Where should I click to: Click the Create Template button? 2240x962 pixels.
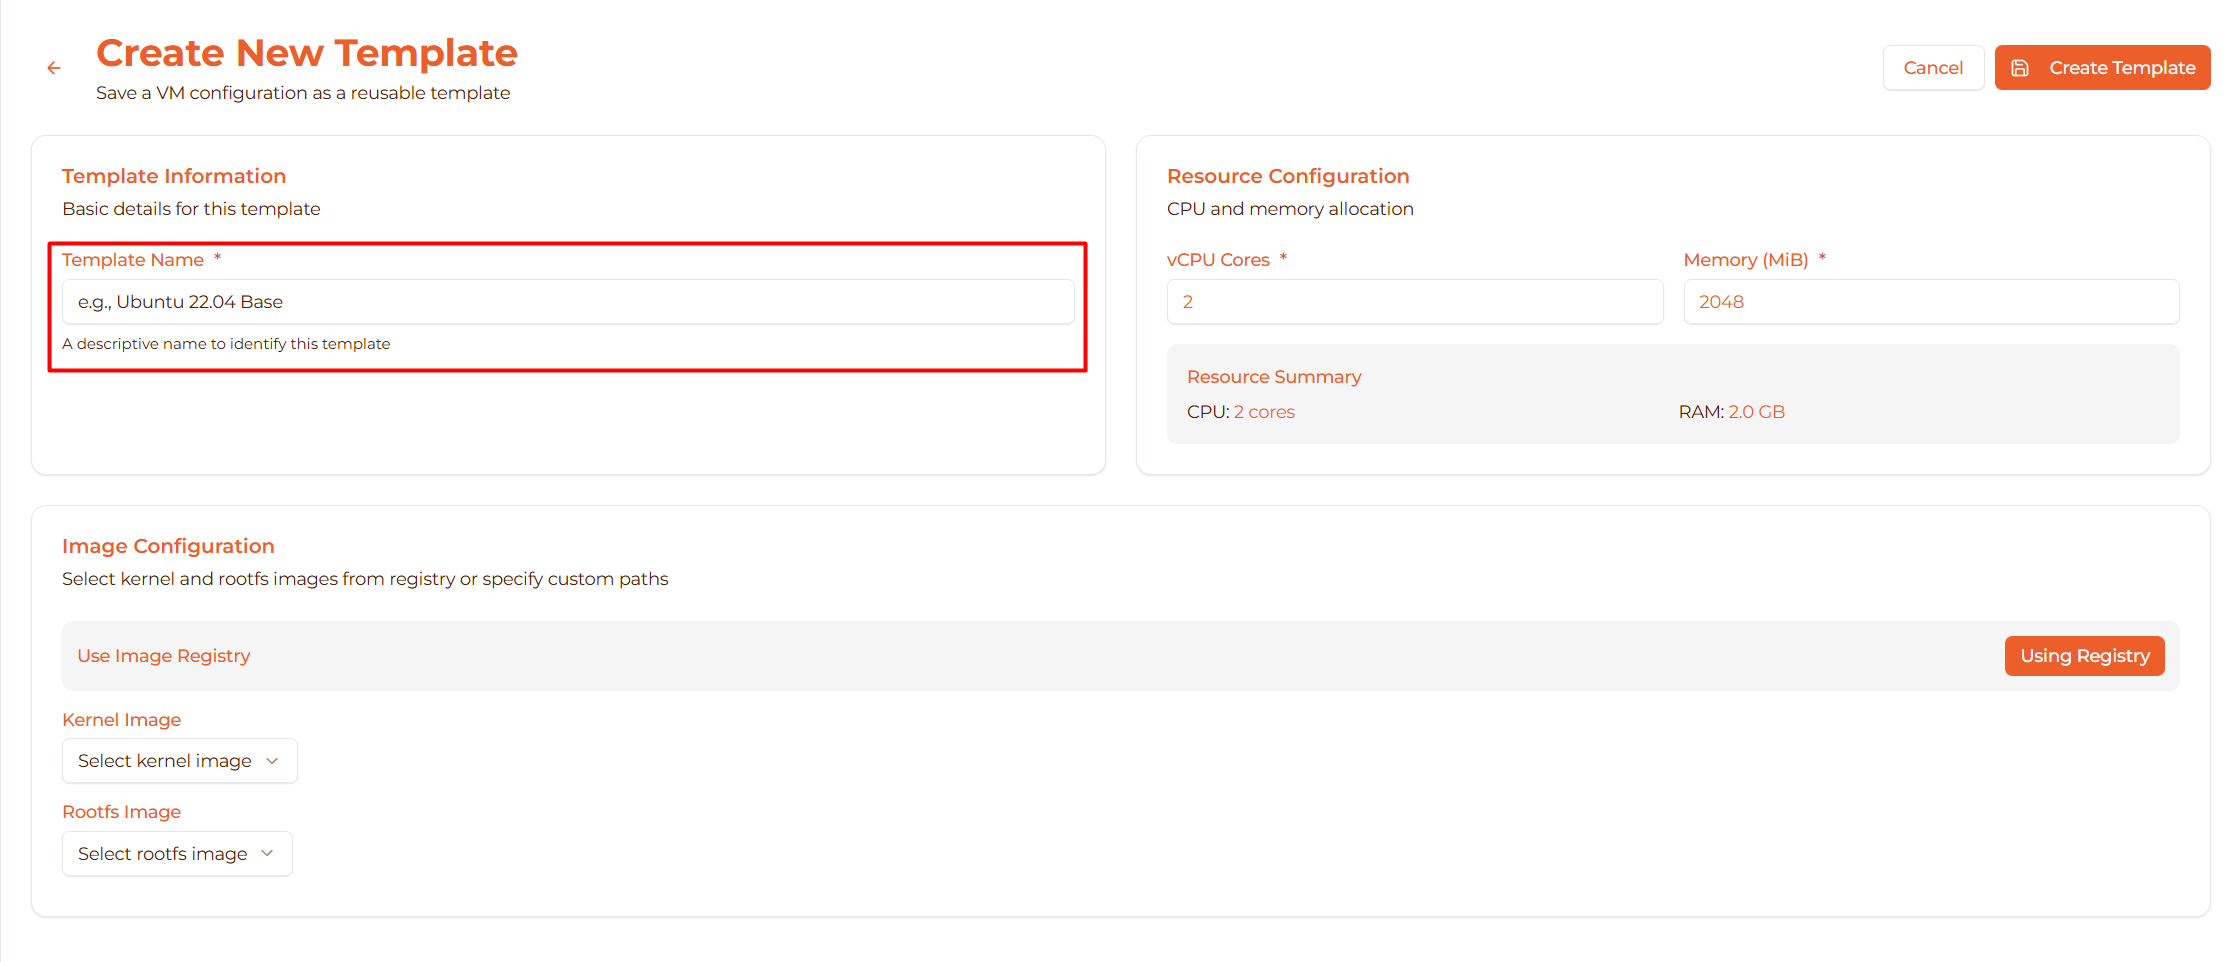2102,67
